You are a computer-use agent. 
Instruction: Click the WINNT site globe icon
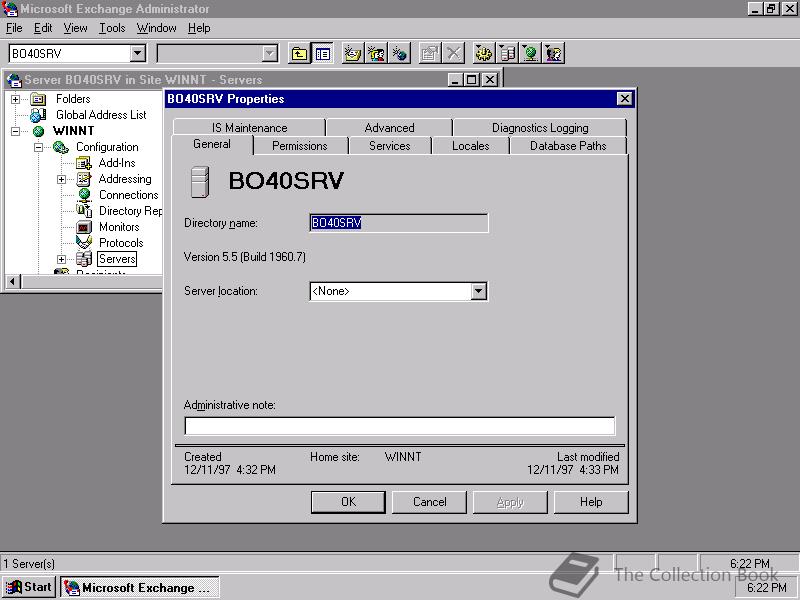(x=38, y=131)
